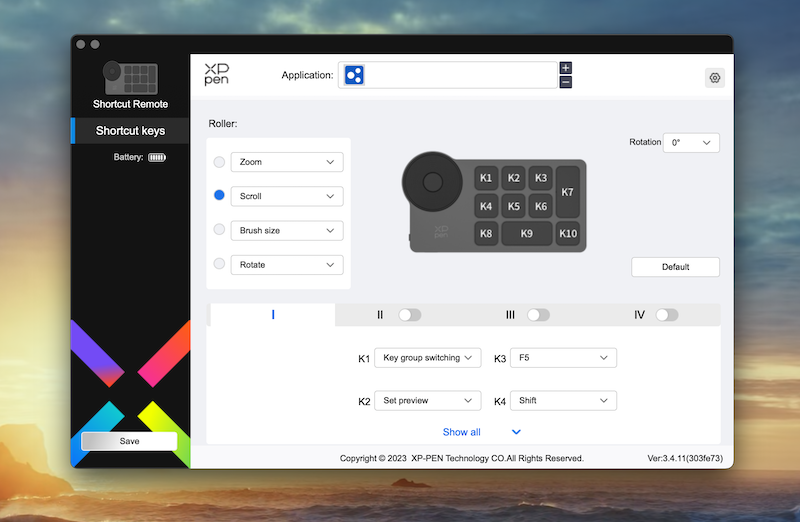The height and width of the screenshot is (522, 800).
Task: Click the K9 key on the device image
Action: click(527, 234)
